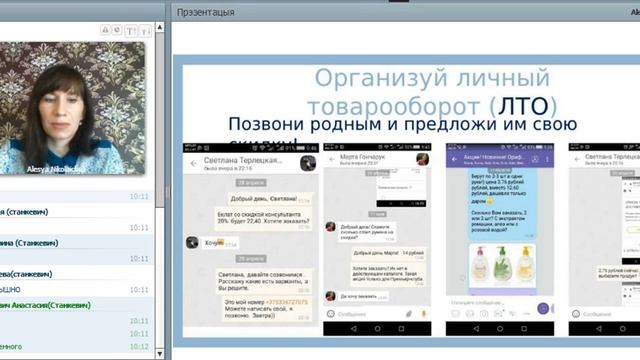Viewport: 640px width, 360px height.
Task: Click the blue Viber promo message bubble
Action: tap(503, 204)
